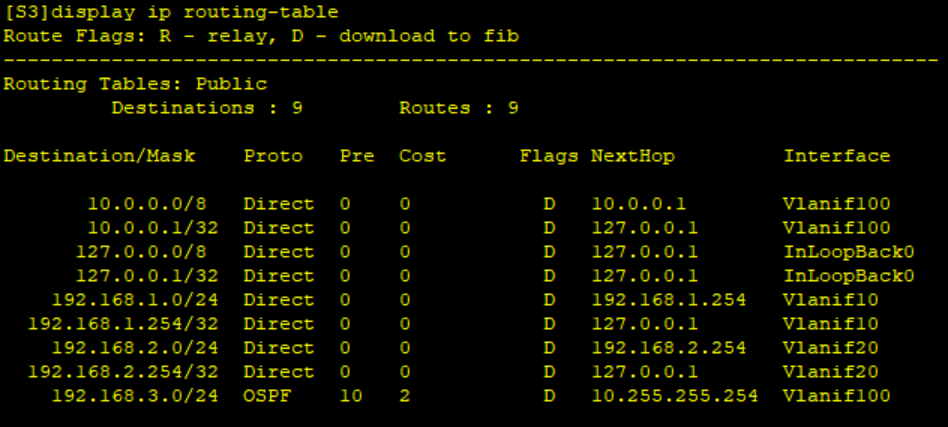Click the NextHop column header
Viewport: 948px width, 427px height.
pos(633,156)
